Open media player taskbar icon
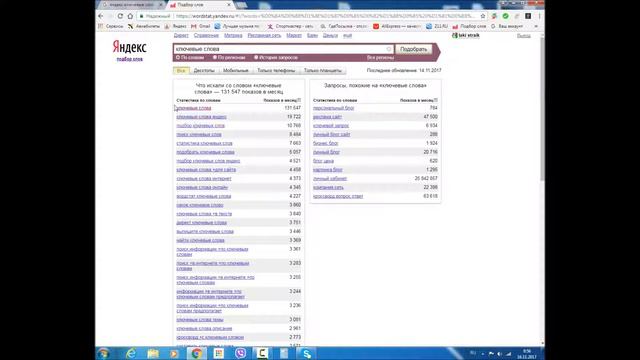Screen dimensions: 640x360 [x=174, y=353]
